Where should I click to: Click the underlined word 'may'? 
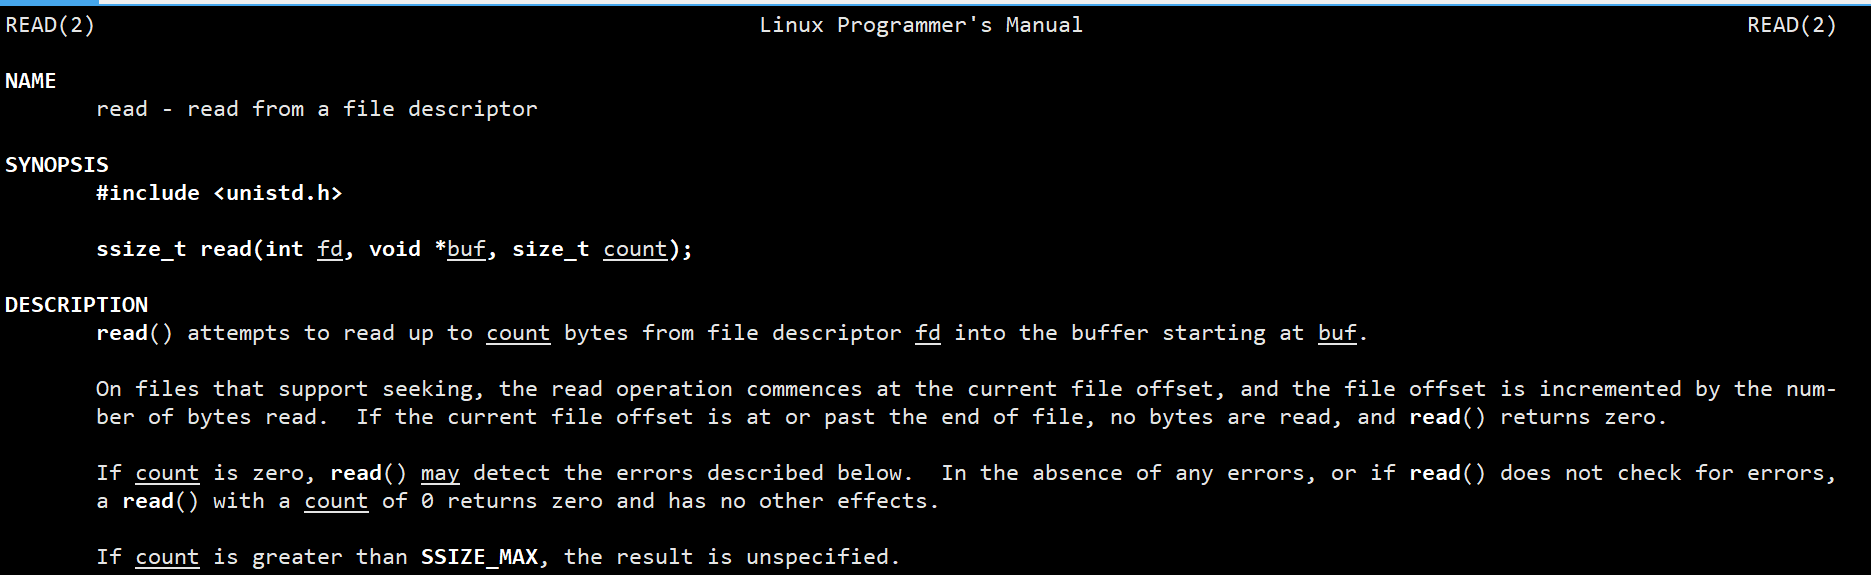pos(440,473)
